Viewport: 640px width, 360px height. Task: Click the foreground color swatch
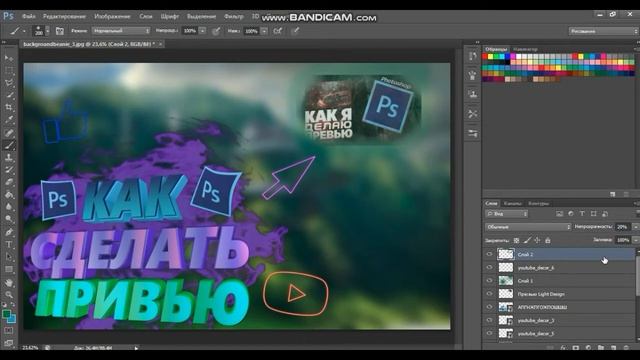pyautogui.click(x=6, y=314)
